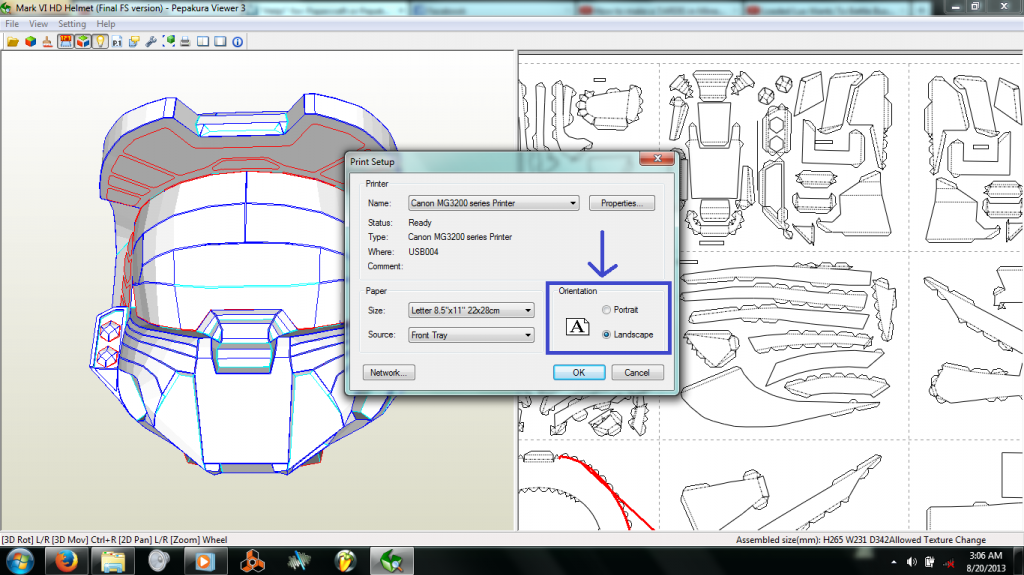This screenshot has width=1024, height=575.
Task: Open the Setting menu
Action: click(72, 24)
